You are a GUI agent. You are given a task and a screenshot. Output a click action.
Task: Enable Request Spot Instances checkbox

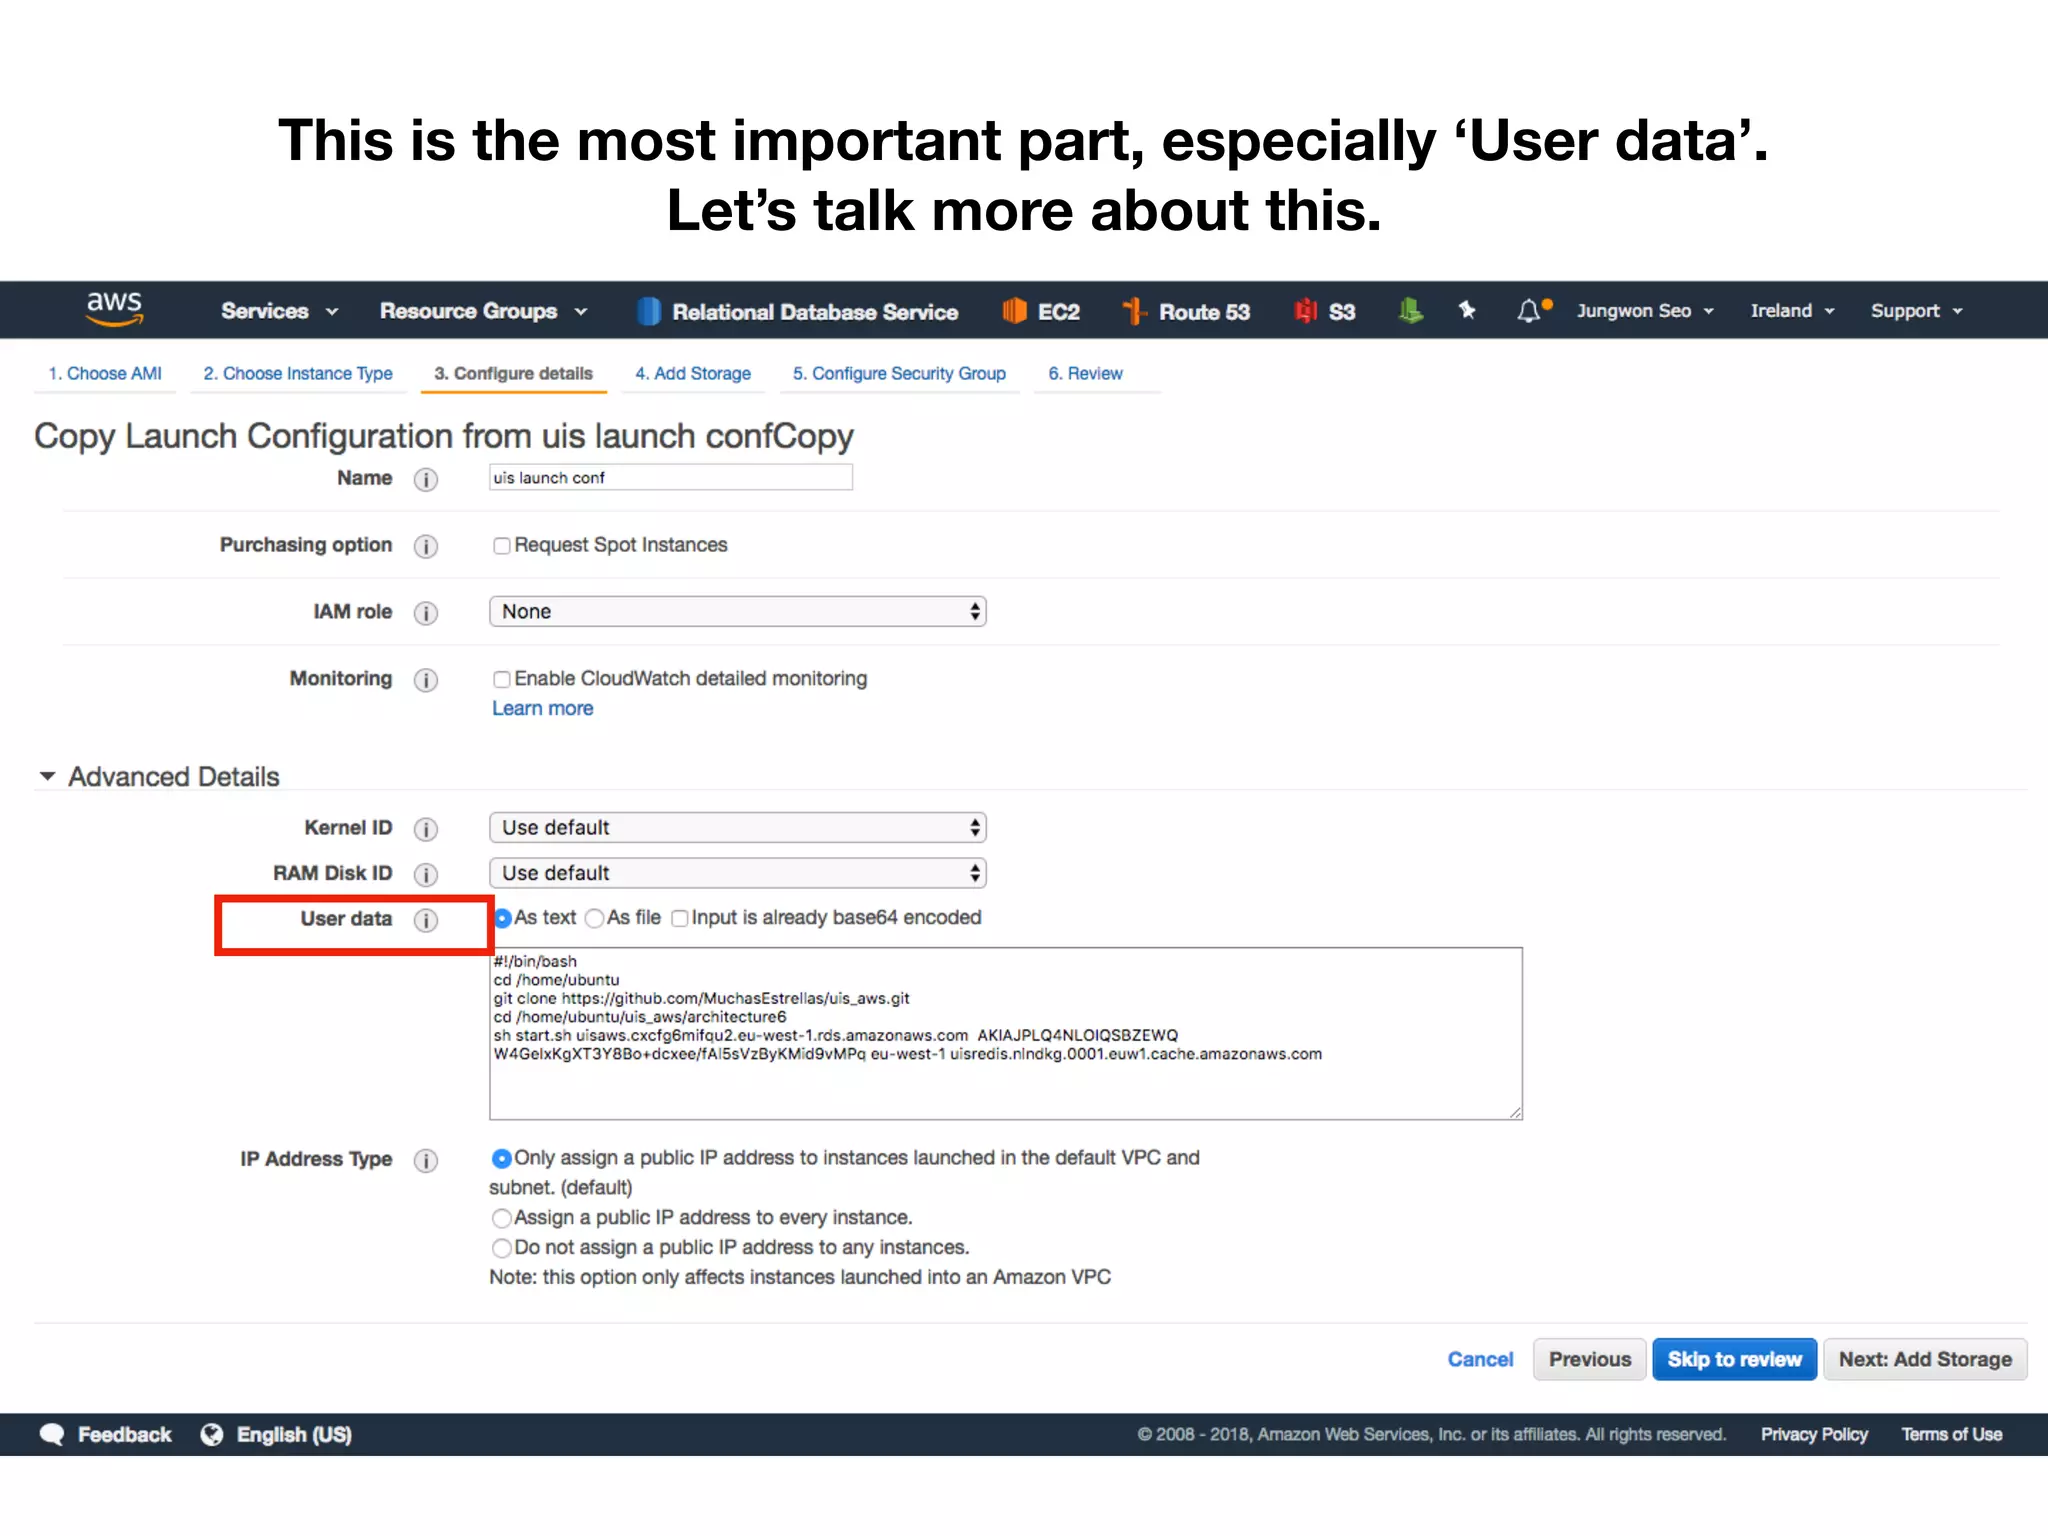pos(502,546)
